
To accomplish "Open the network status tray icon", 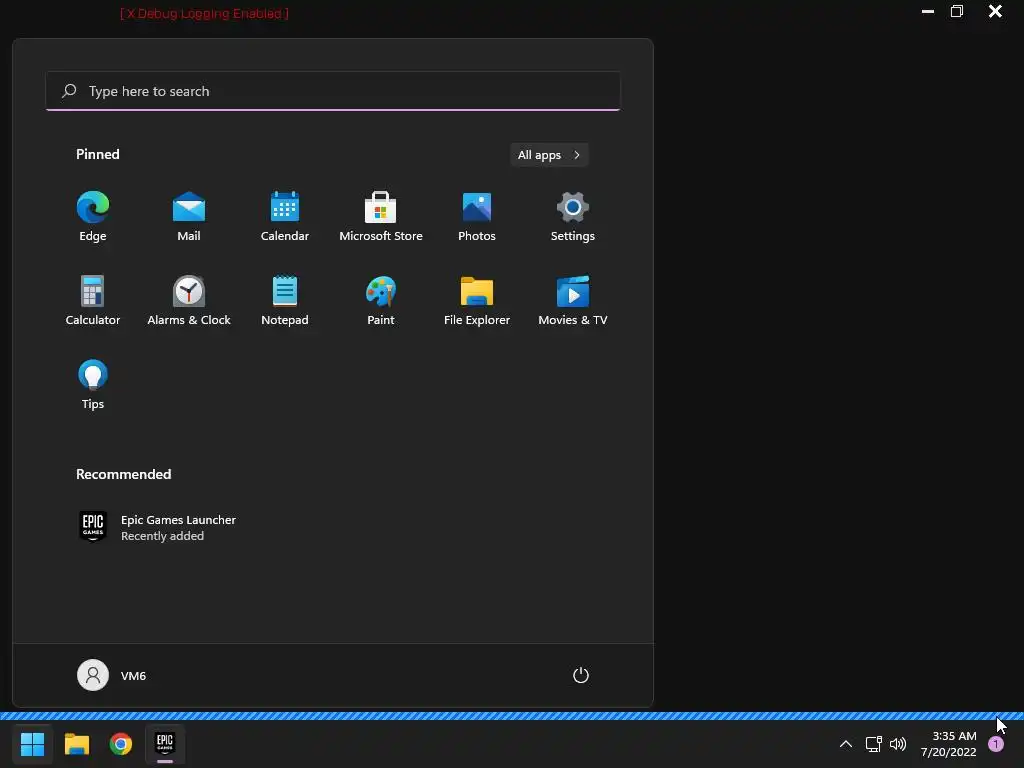I will pos(873,744).
